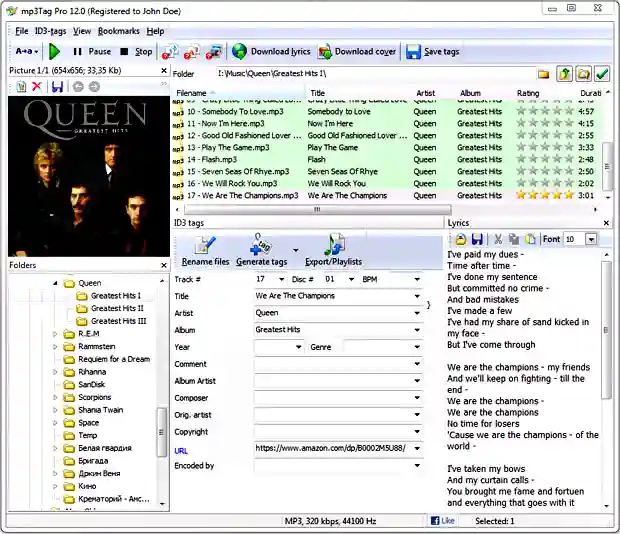Cut lyrics text with scissors icon
Screen dimensions: 620x534
498,239
